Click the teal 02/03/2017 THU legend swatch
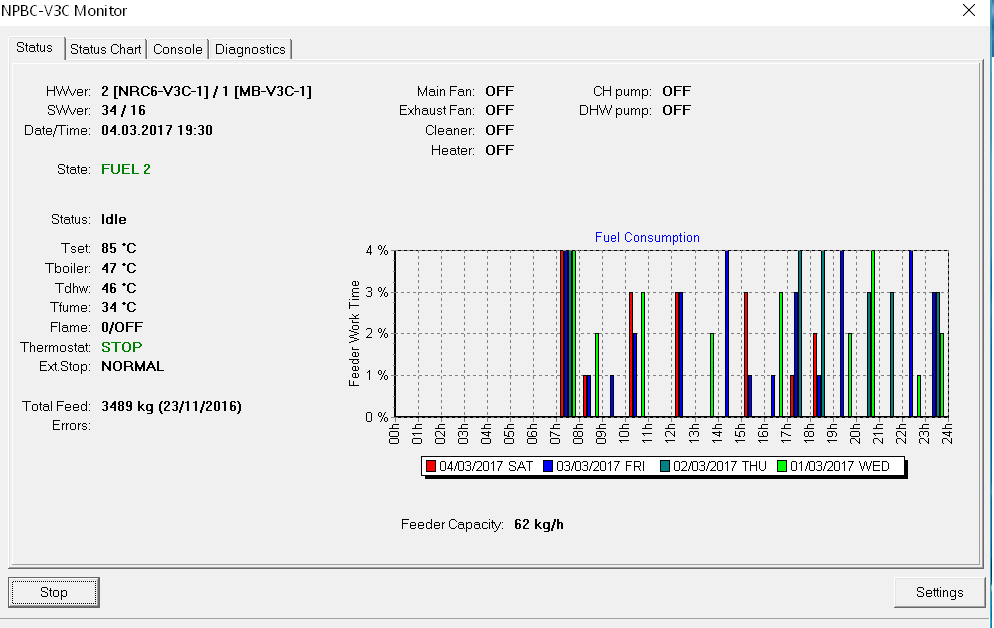 665,466
